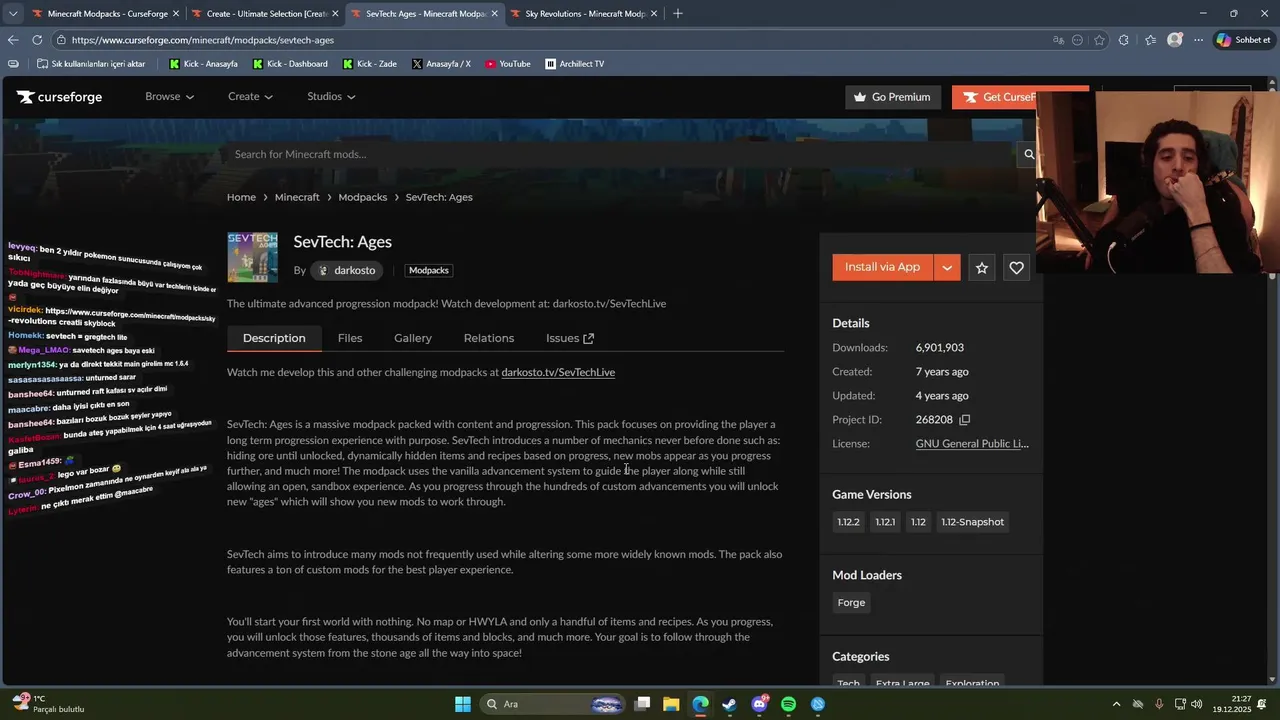Switch to Sky Revolutions browser tab
The image size is (1280, 720).
(585, 14)
